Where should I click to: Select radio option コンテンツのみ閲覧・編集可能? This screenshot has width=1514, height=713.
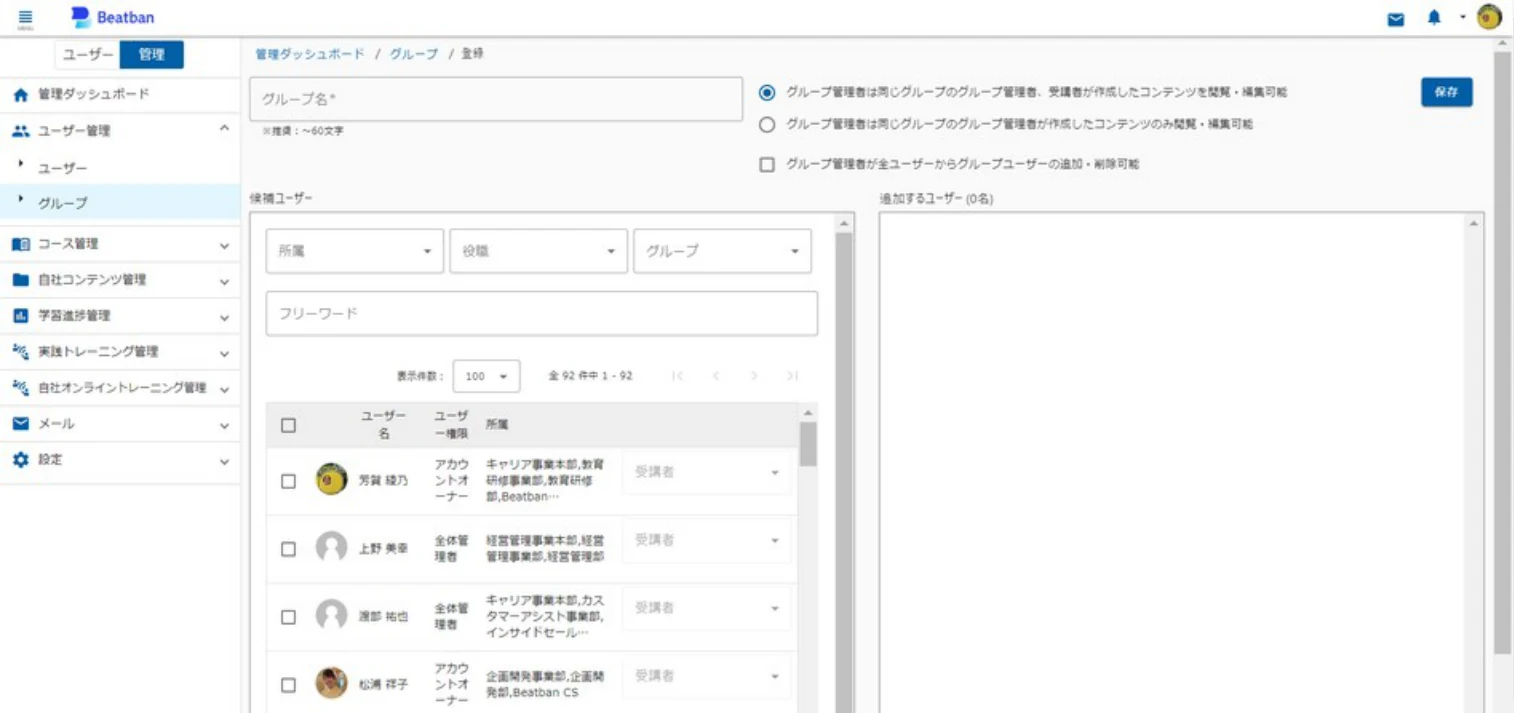(x=767, y=125)
